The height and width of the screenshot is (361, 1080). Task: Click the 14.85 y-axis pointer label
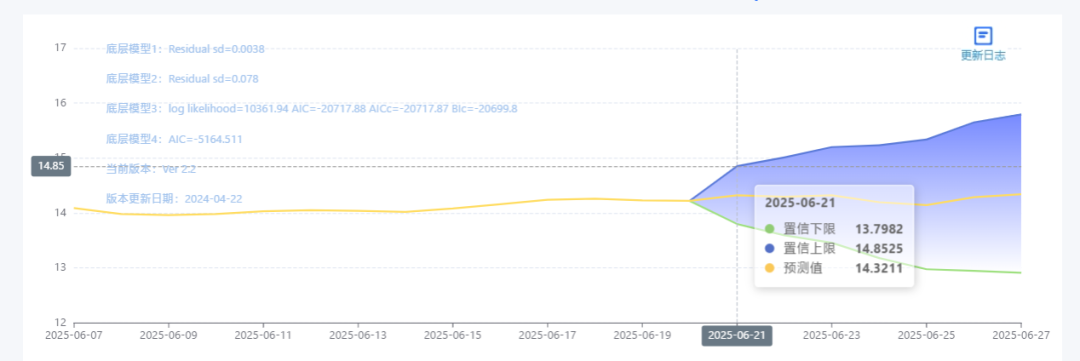tap(51, 166)
